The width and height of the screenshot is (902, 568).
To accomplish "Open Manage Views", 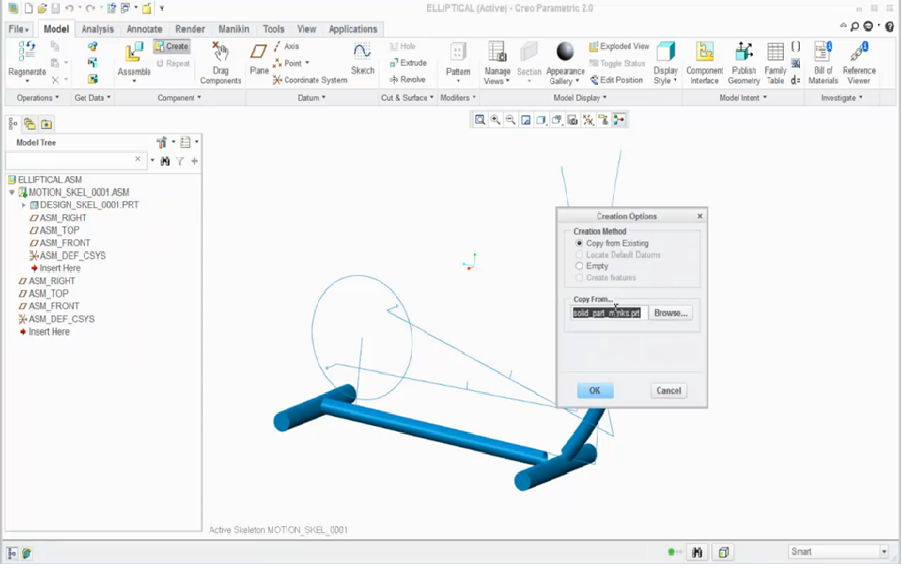I will (x=497, y=63).
